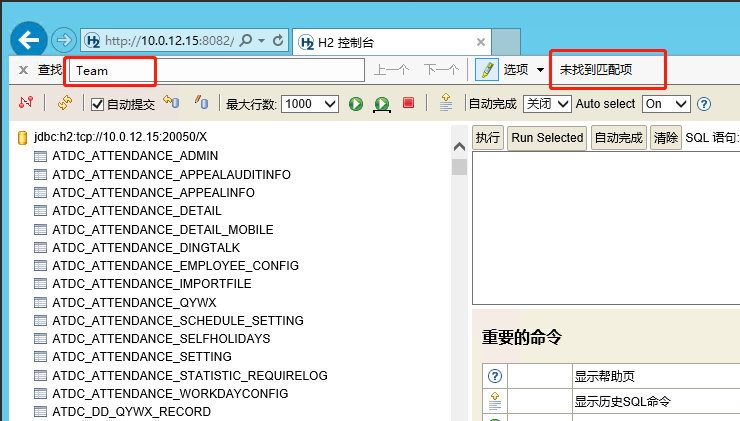The image size is (740, 421).
Task: Open the 最大行数 1000 dropdown
Action: point(310,104)
